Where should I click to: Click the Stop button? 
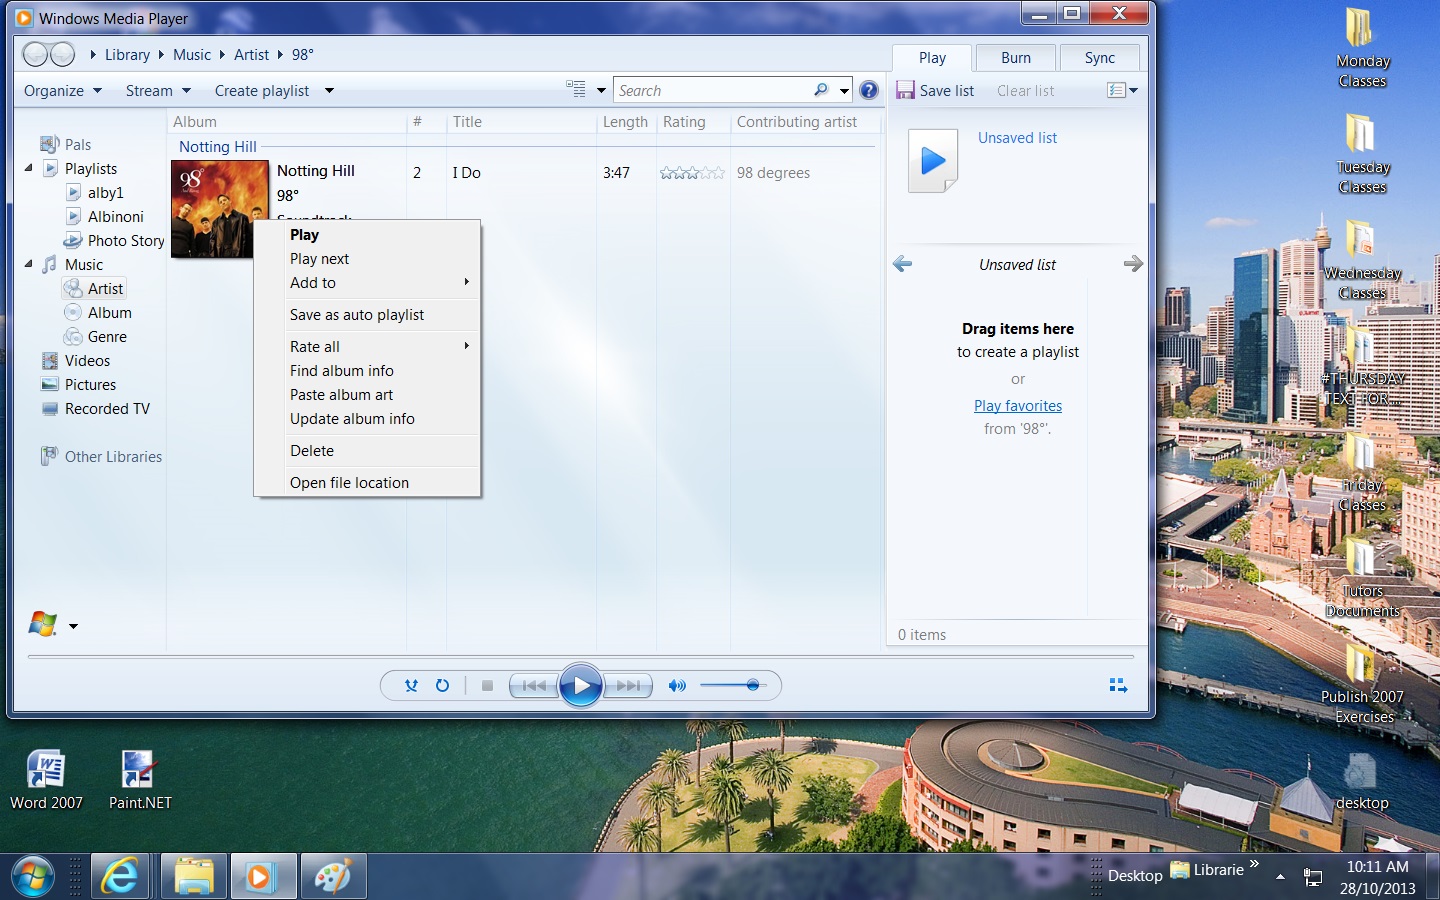click(487, 686)
